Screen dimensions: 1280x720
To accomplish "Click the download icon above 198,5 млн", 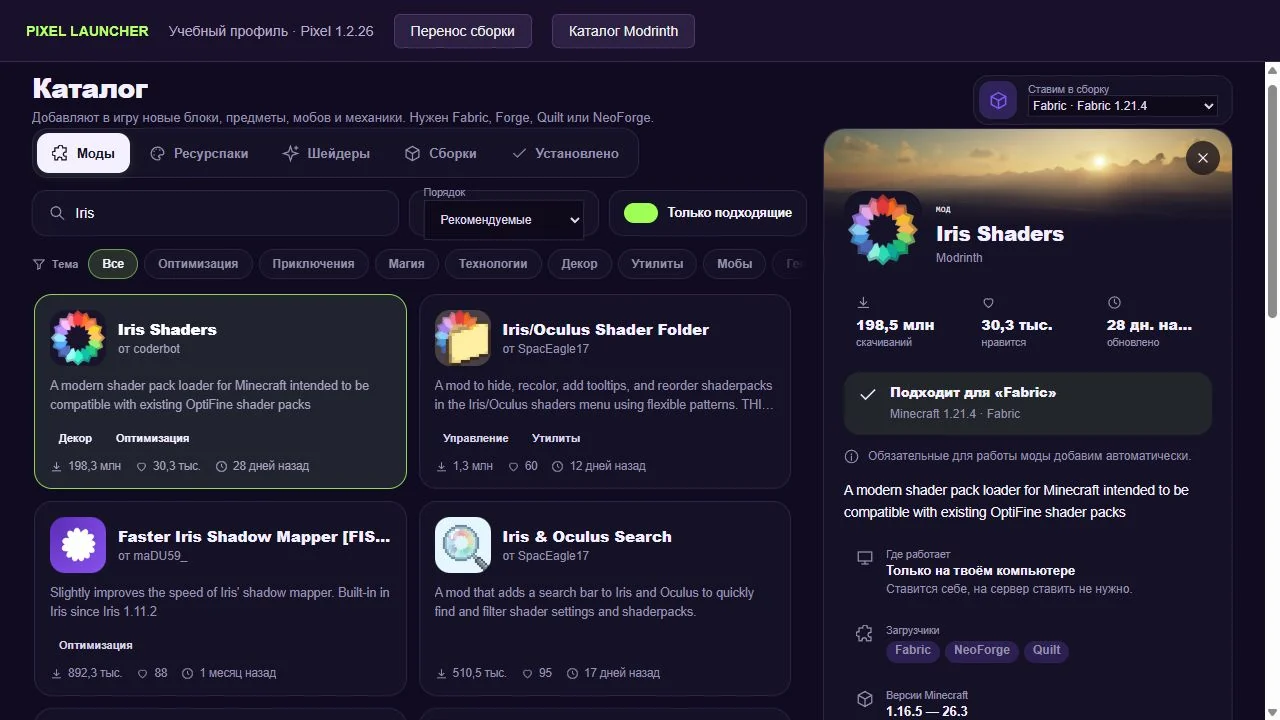I will 864,303.
